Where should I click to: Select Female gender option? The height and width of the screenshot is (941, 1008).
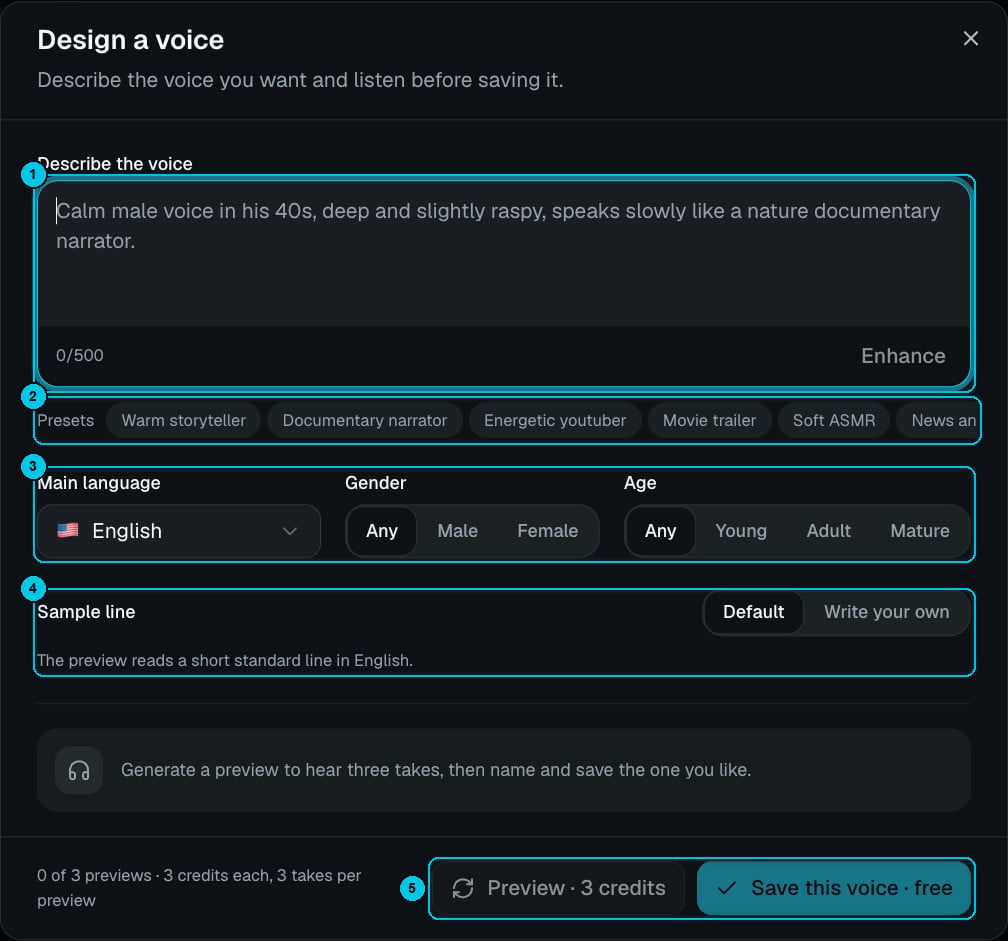(x=548, y=531)
